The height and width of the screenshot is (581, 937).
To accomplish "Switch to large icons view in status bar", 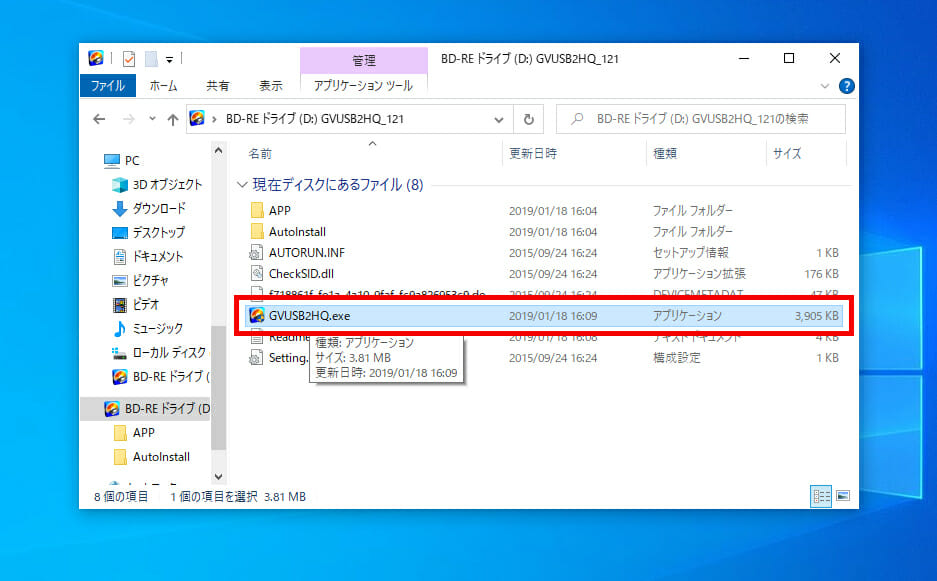I will point(842,496).
